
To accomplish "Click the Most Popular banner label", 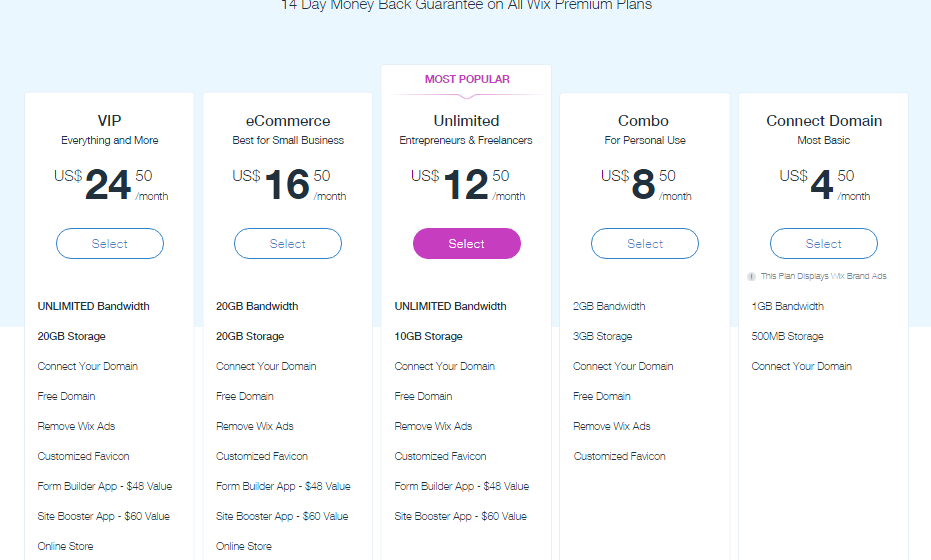I will point(467,79).
